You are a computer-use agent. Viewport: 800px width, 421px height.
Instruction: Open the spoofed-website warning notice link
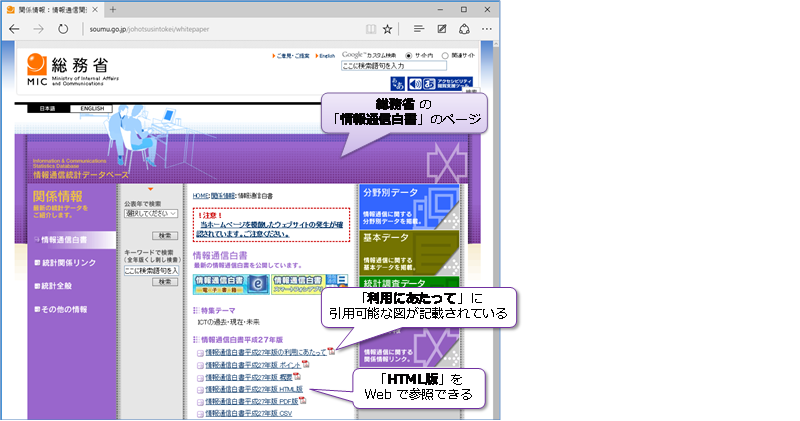tap(270, 229)
